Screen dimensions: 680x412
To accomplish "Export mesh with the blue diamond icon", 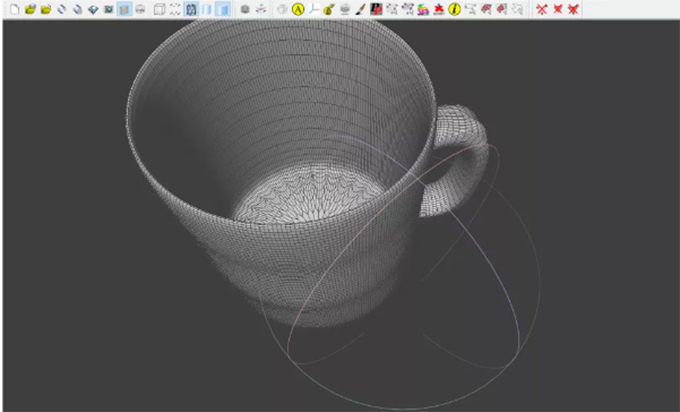I will pos(93,9).
